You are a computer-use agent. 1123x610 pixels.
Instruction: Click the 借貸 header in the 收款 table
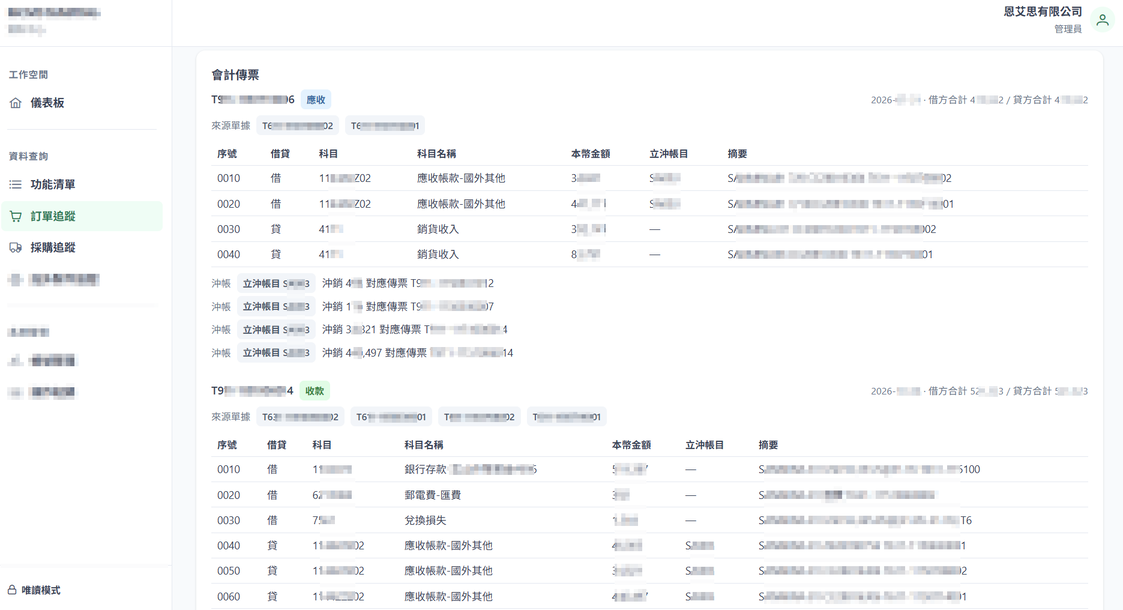point(276,445)
